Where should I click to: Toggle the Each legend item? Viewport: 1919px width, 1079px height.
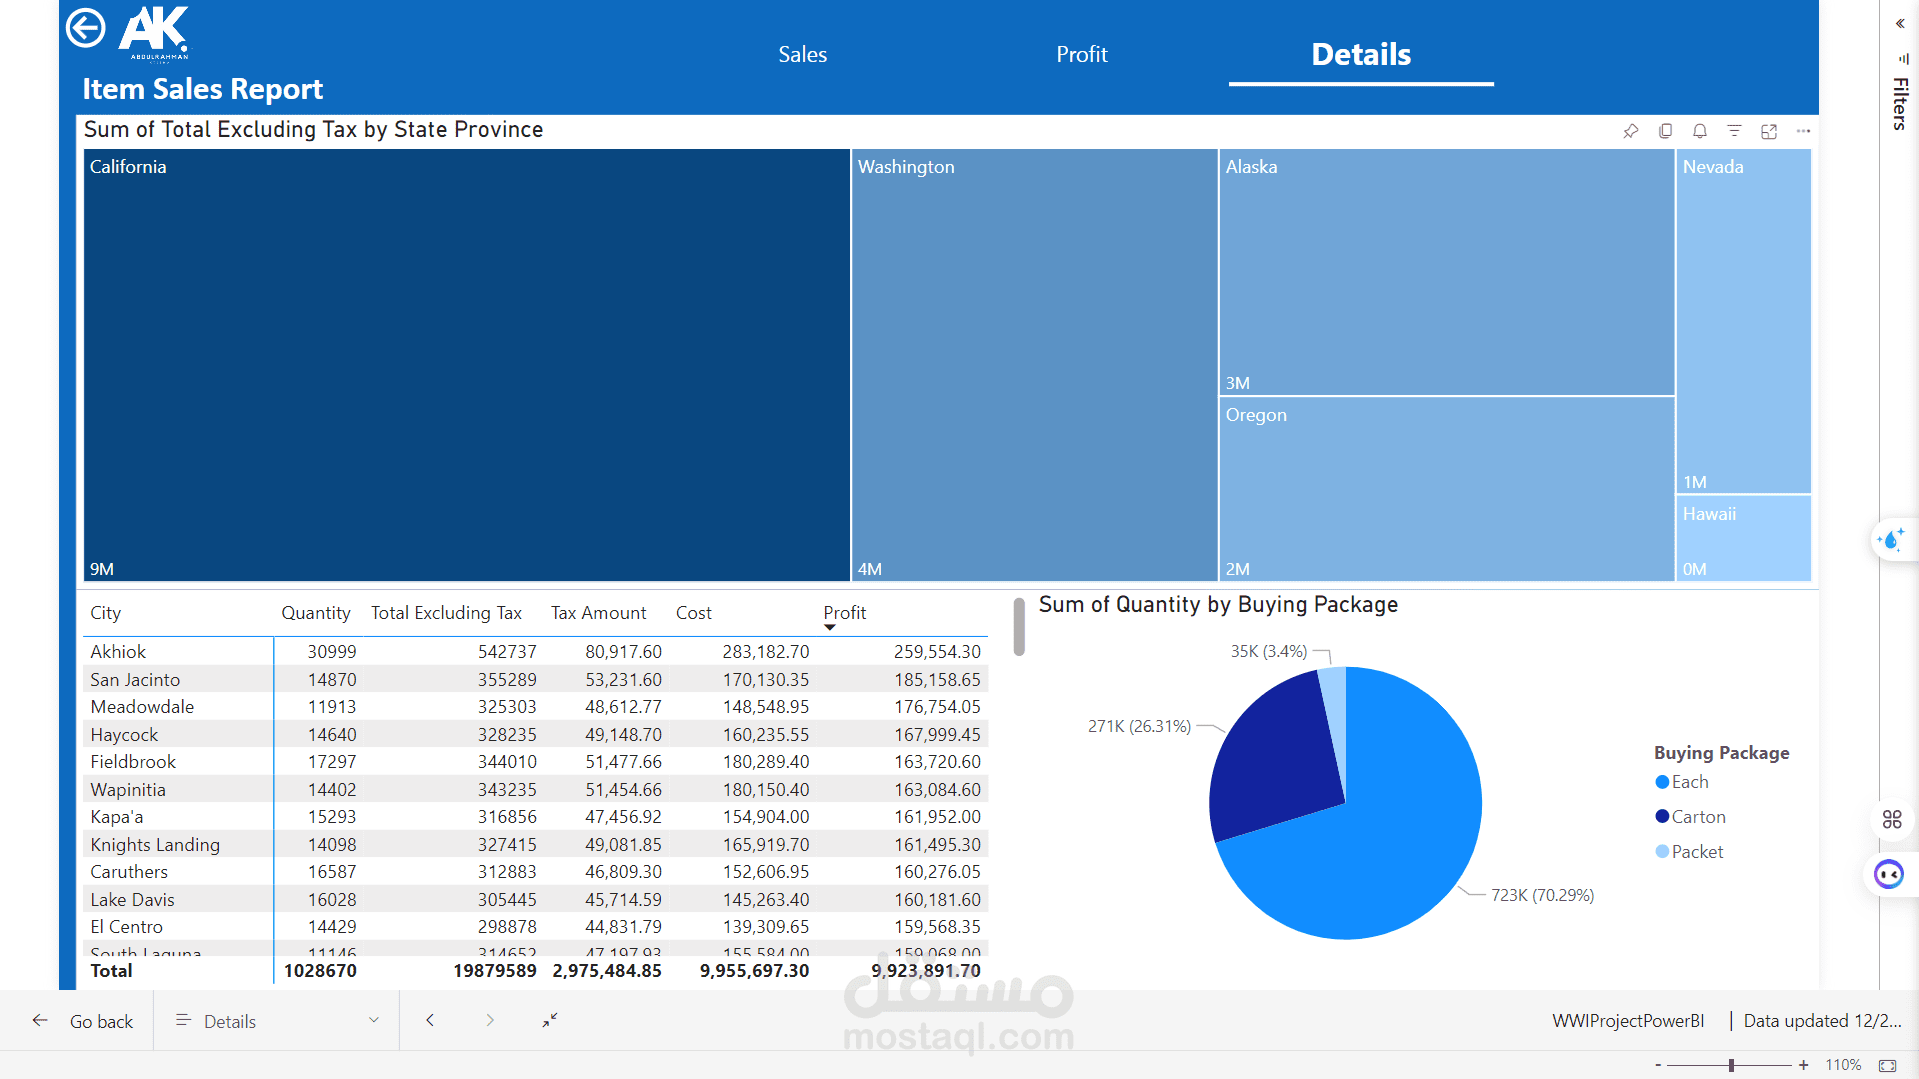1682,782
